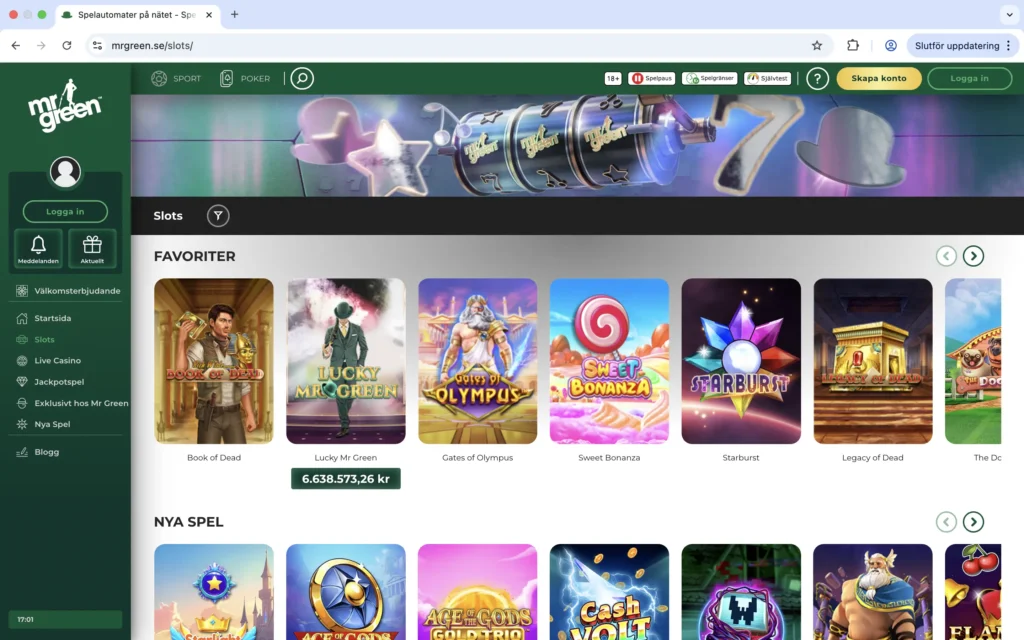Screen dimensions: 1024x640
Task: Open the Aktuellt gift icon
Action: click(x=92, y=248)
